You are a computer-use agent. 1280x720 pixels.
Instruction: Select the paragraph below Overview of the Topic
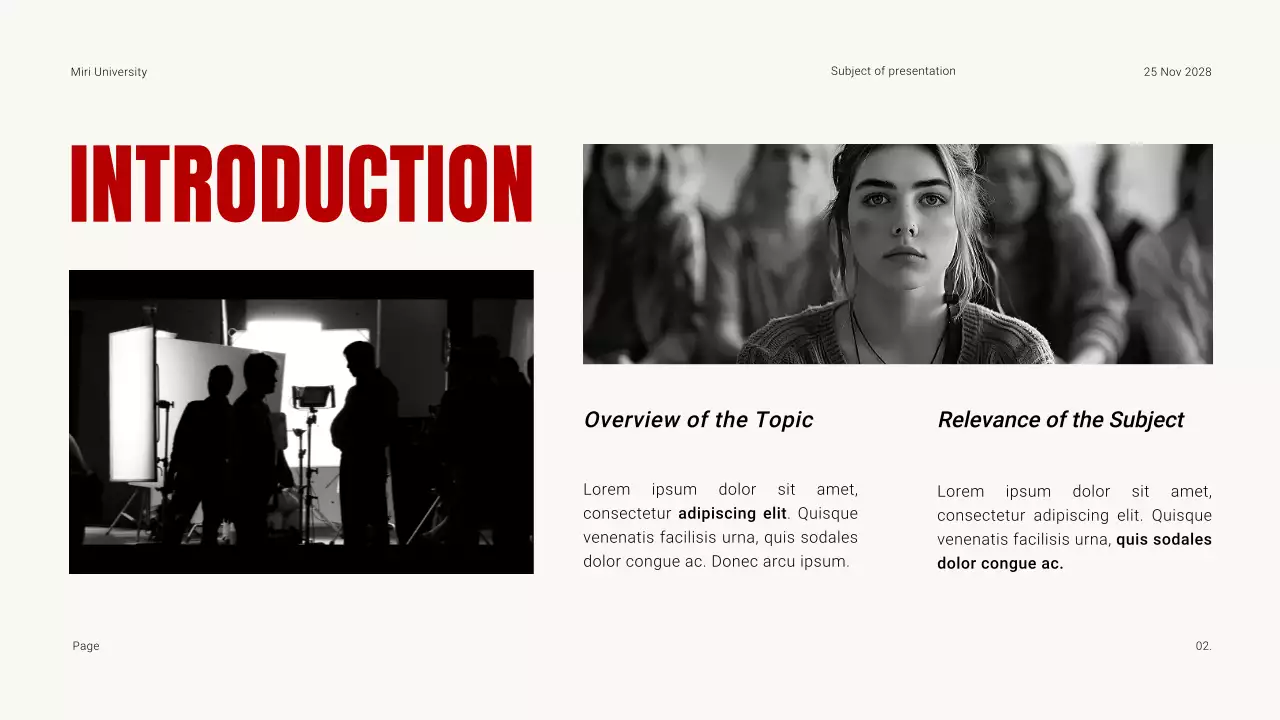pyautogui.click(x=720, y=526)
